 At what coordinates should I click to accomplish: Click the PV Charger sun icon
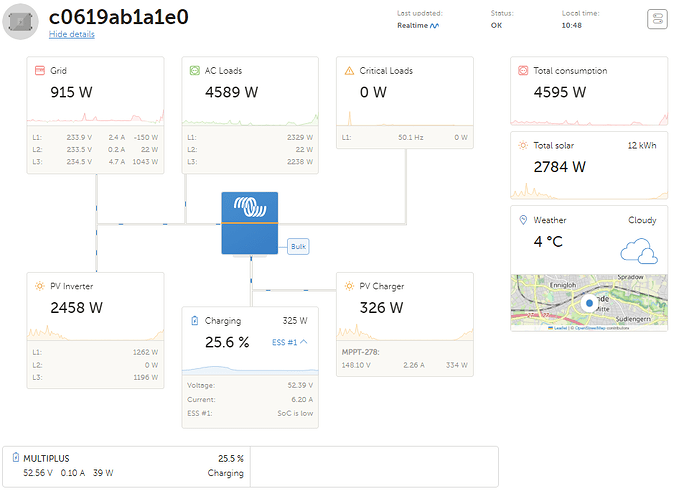tap(349, 286)
